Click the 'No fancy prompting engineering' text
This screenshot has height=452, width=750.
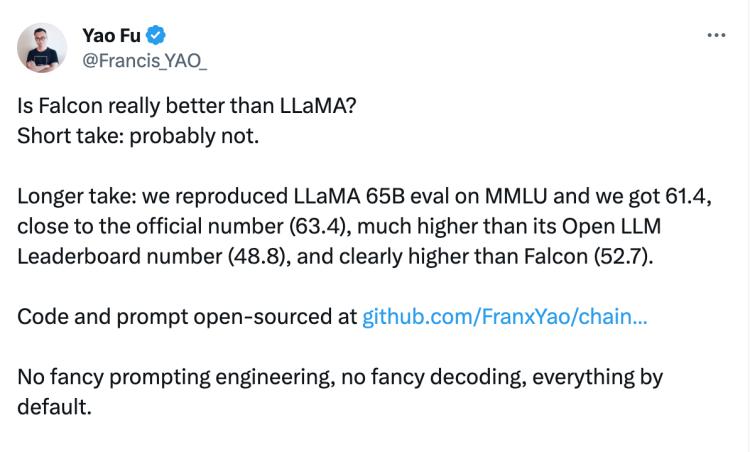pyautogui.click(x=160, y=379)
